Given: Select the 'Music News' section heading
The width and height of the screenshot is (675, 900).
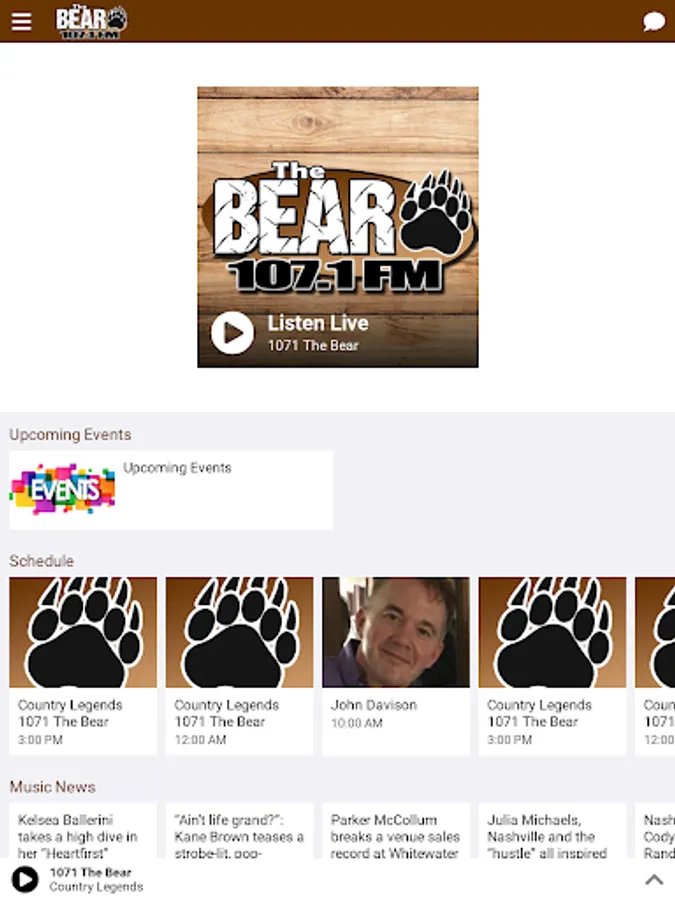Looking at the screenshot, I should (x=52, y=787).
